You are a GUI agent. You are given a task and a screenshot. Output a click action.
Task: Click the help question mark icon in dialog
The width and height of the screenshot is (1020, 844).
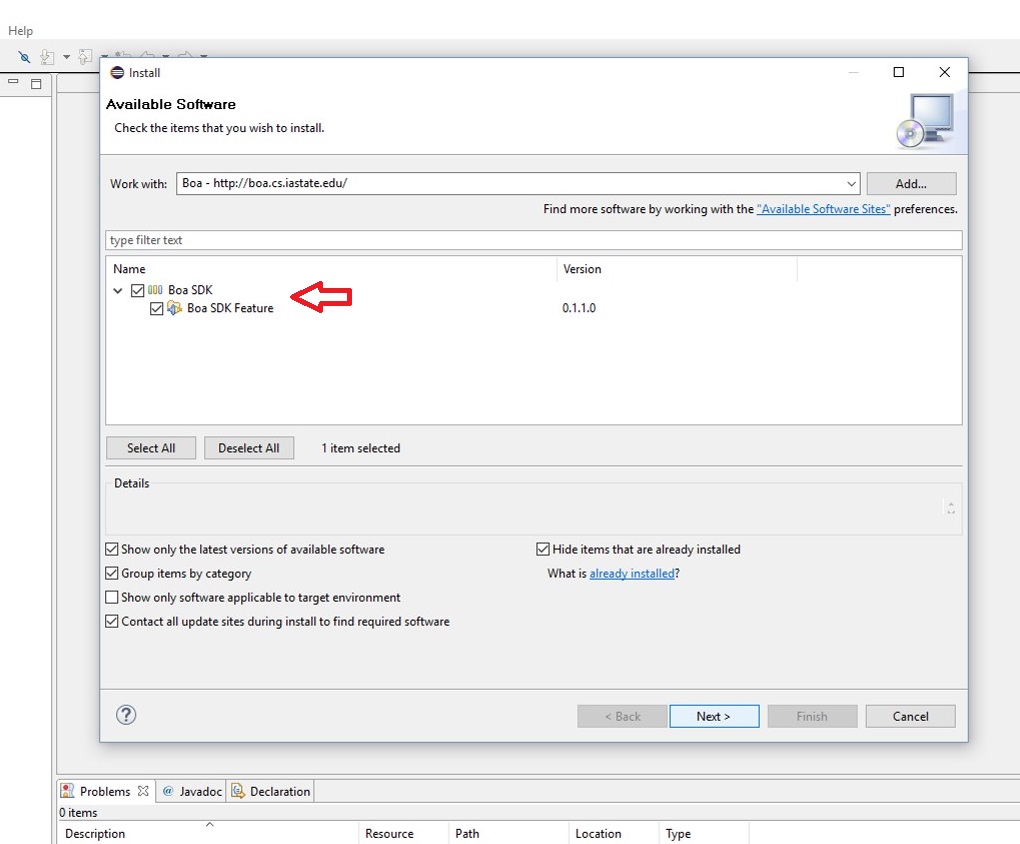click(125, 715)
